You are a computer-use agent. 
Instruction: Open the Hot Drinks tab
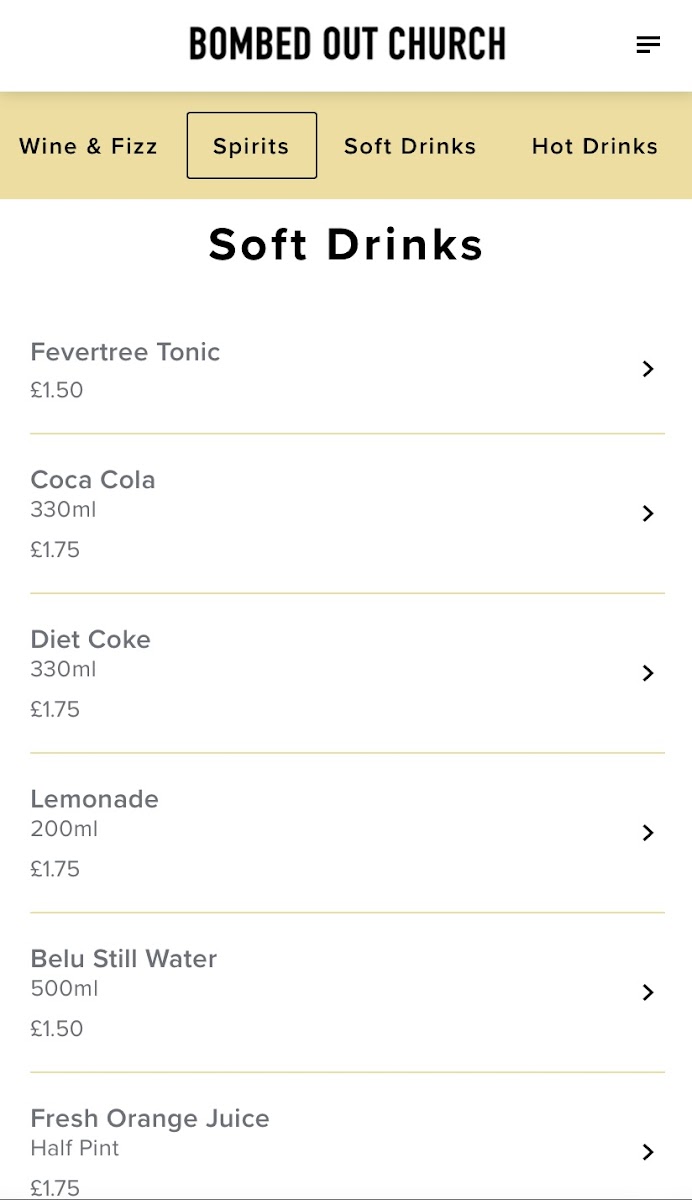click(x=594, y=146)
